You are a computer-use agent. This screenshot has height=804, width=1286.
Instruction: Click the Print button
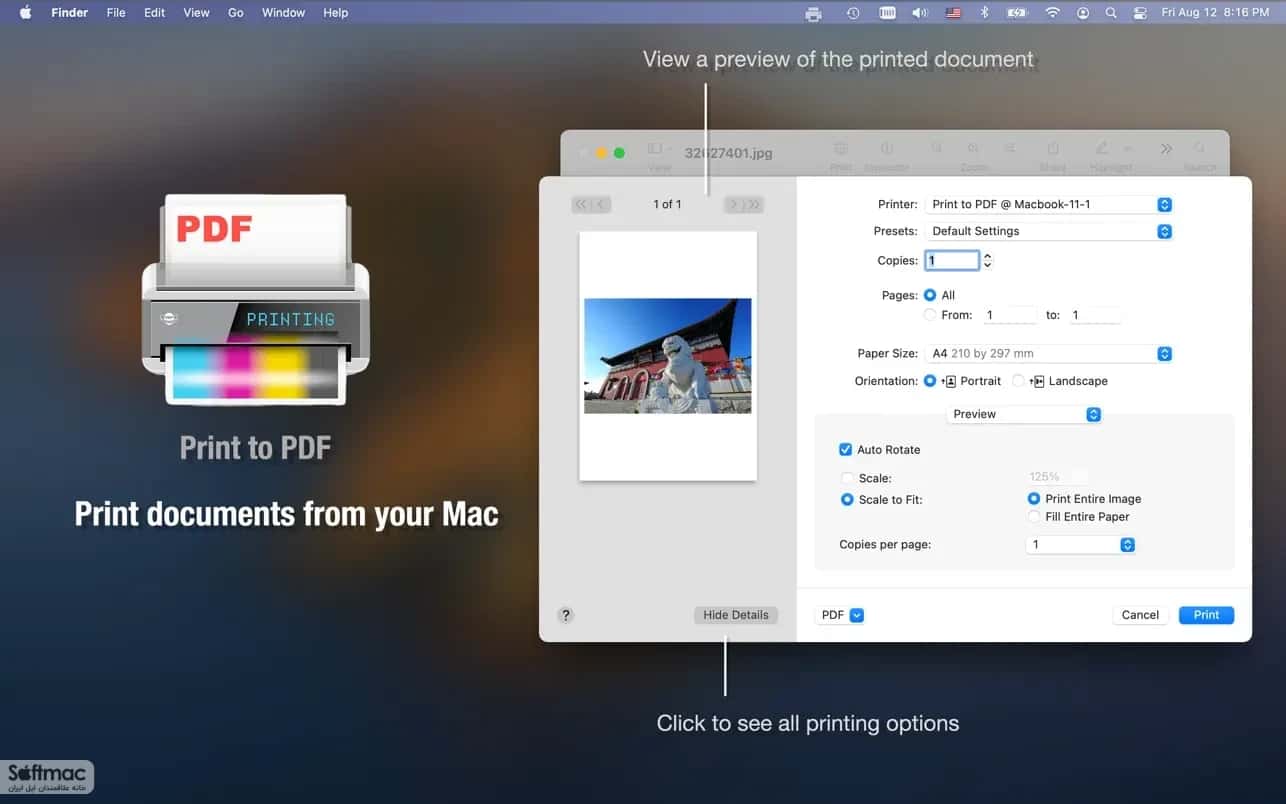click(1206, 615)
